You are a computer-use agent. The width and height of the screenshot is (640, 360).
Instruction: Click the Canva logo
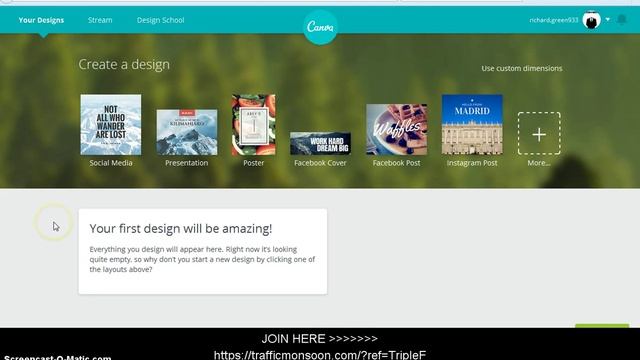[320, 27]
